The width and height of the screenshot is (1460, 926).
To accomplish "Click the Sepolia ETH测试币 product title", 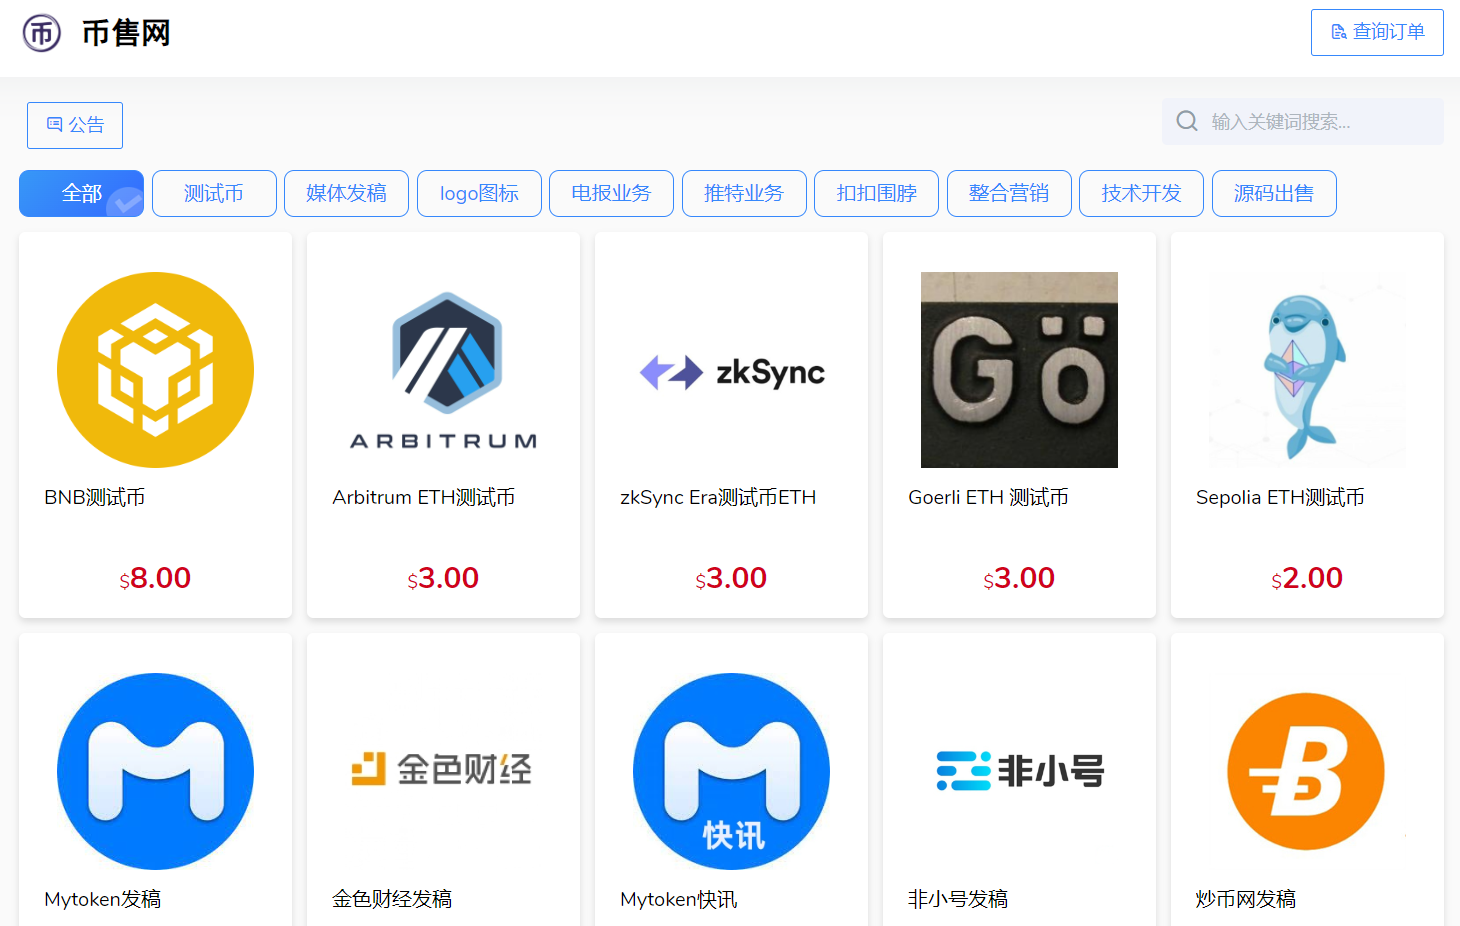I will 1280,497.
